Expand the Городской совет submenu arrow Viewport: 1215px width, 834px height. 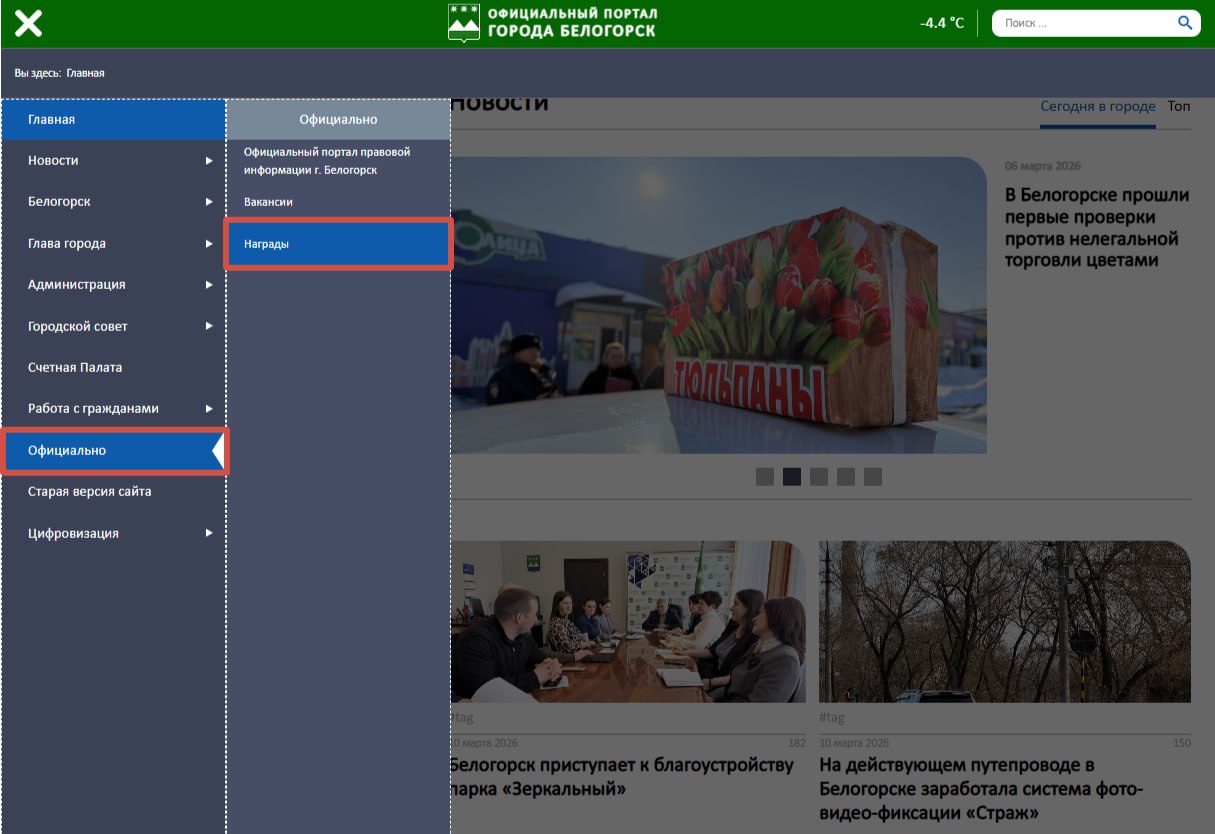click(209, 326)
